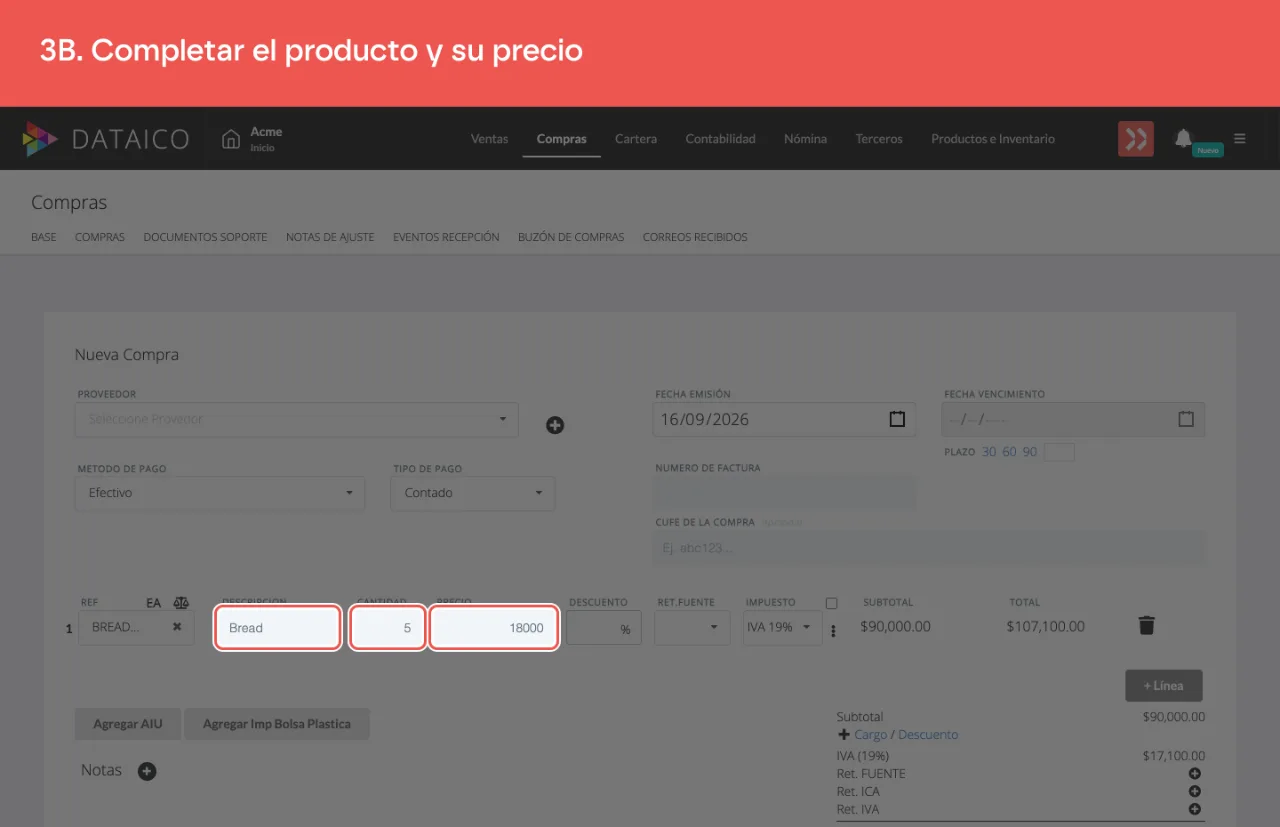Viewport: 1280px width, 827px height.
Task: Open the Tipo de Pago dropdown
Action: click(473, 493)
